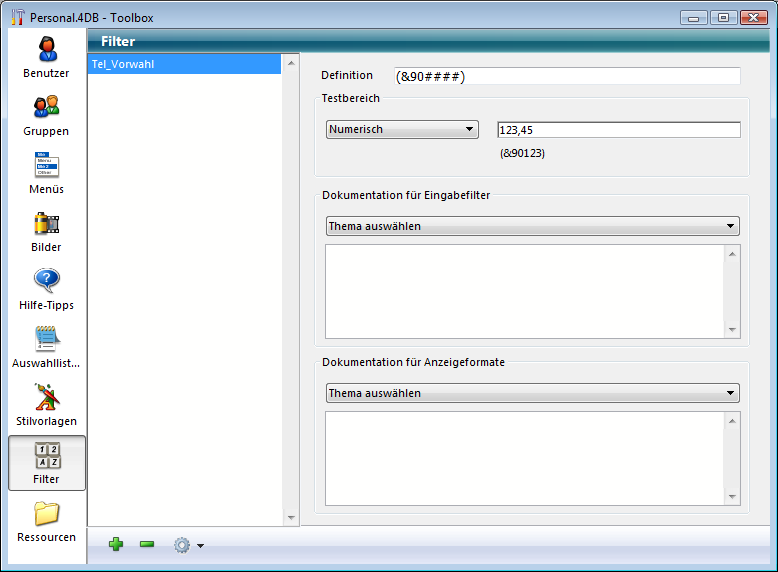Add a new filter with green plus
The width and height of the screenshot is (778, 572).
(116, 544)
